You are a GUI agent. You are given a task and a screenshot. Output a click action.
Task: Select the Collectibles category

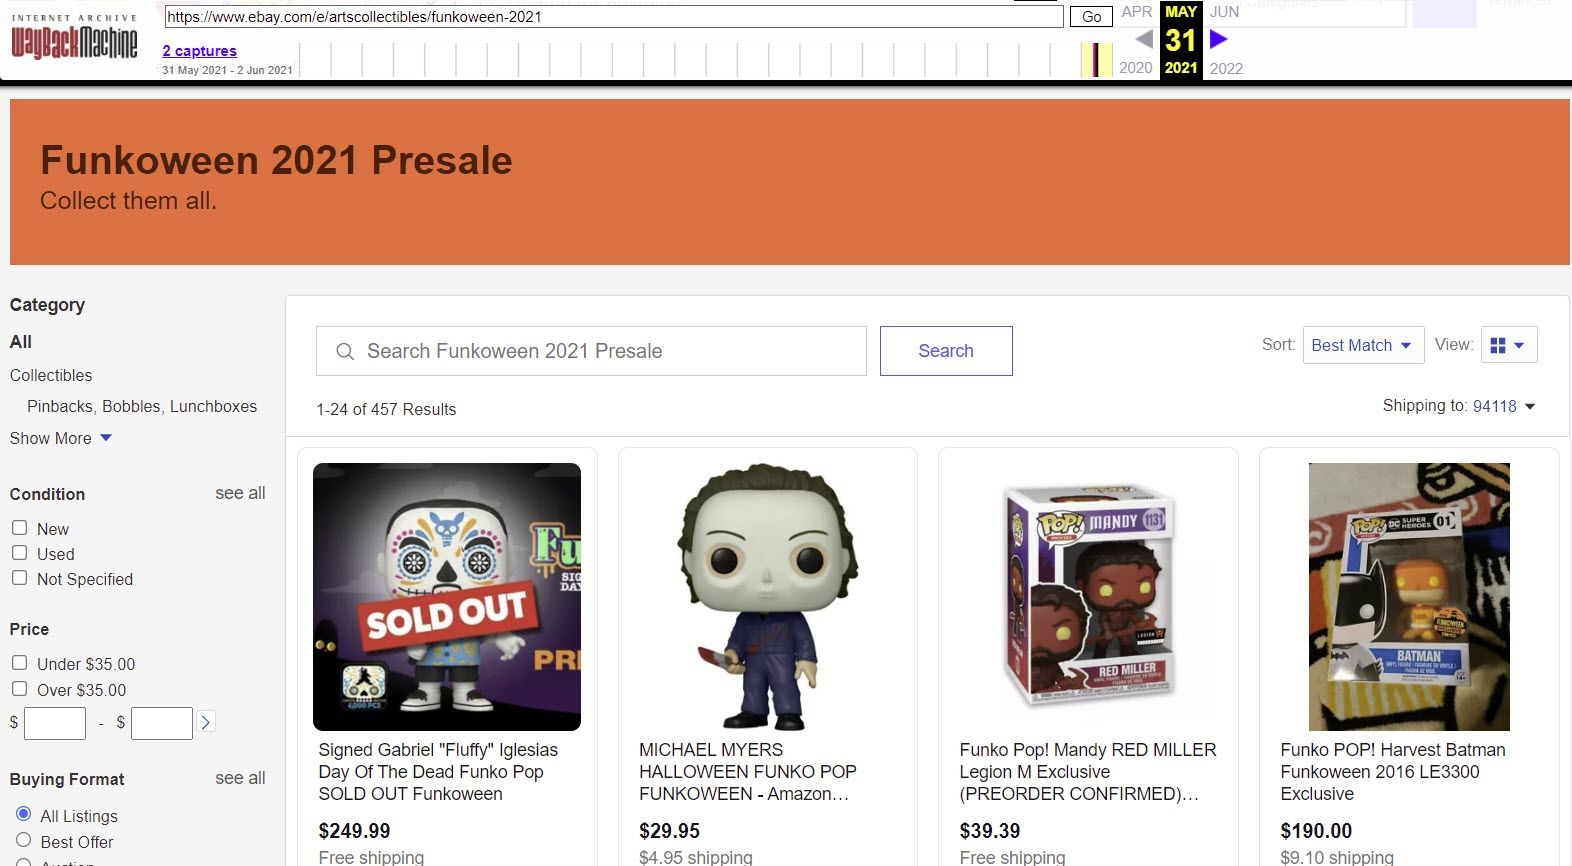51,375
